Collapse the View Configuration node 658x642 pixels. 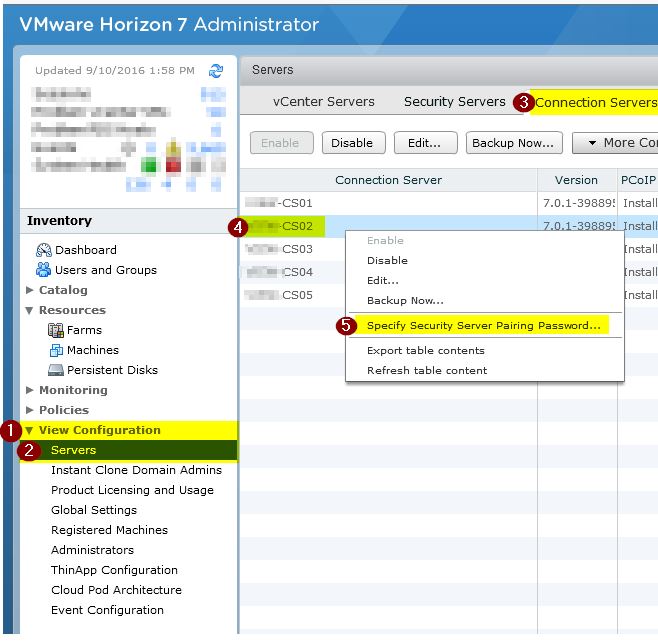[x=29, y=430]
